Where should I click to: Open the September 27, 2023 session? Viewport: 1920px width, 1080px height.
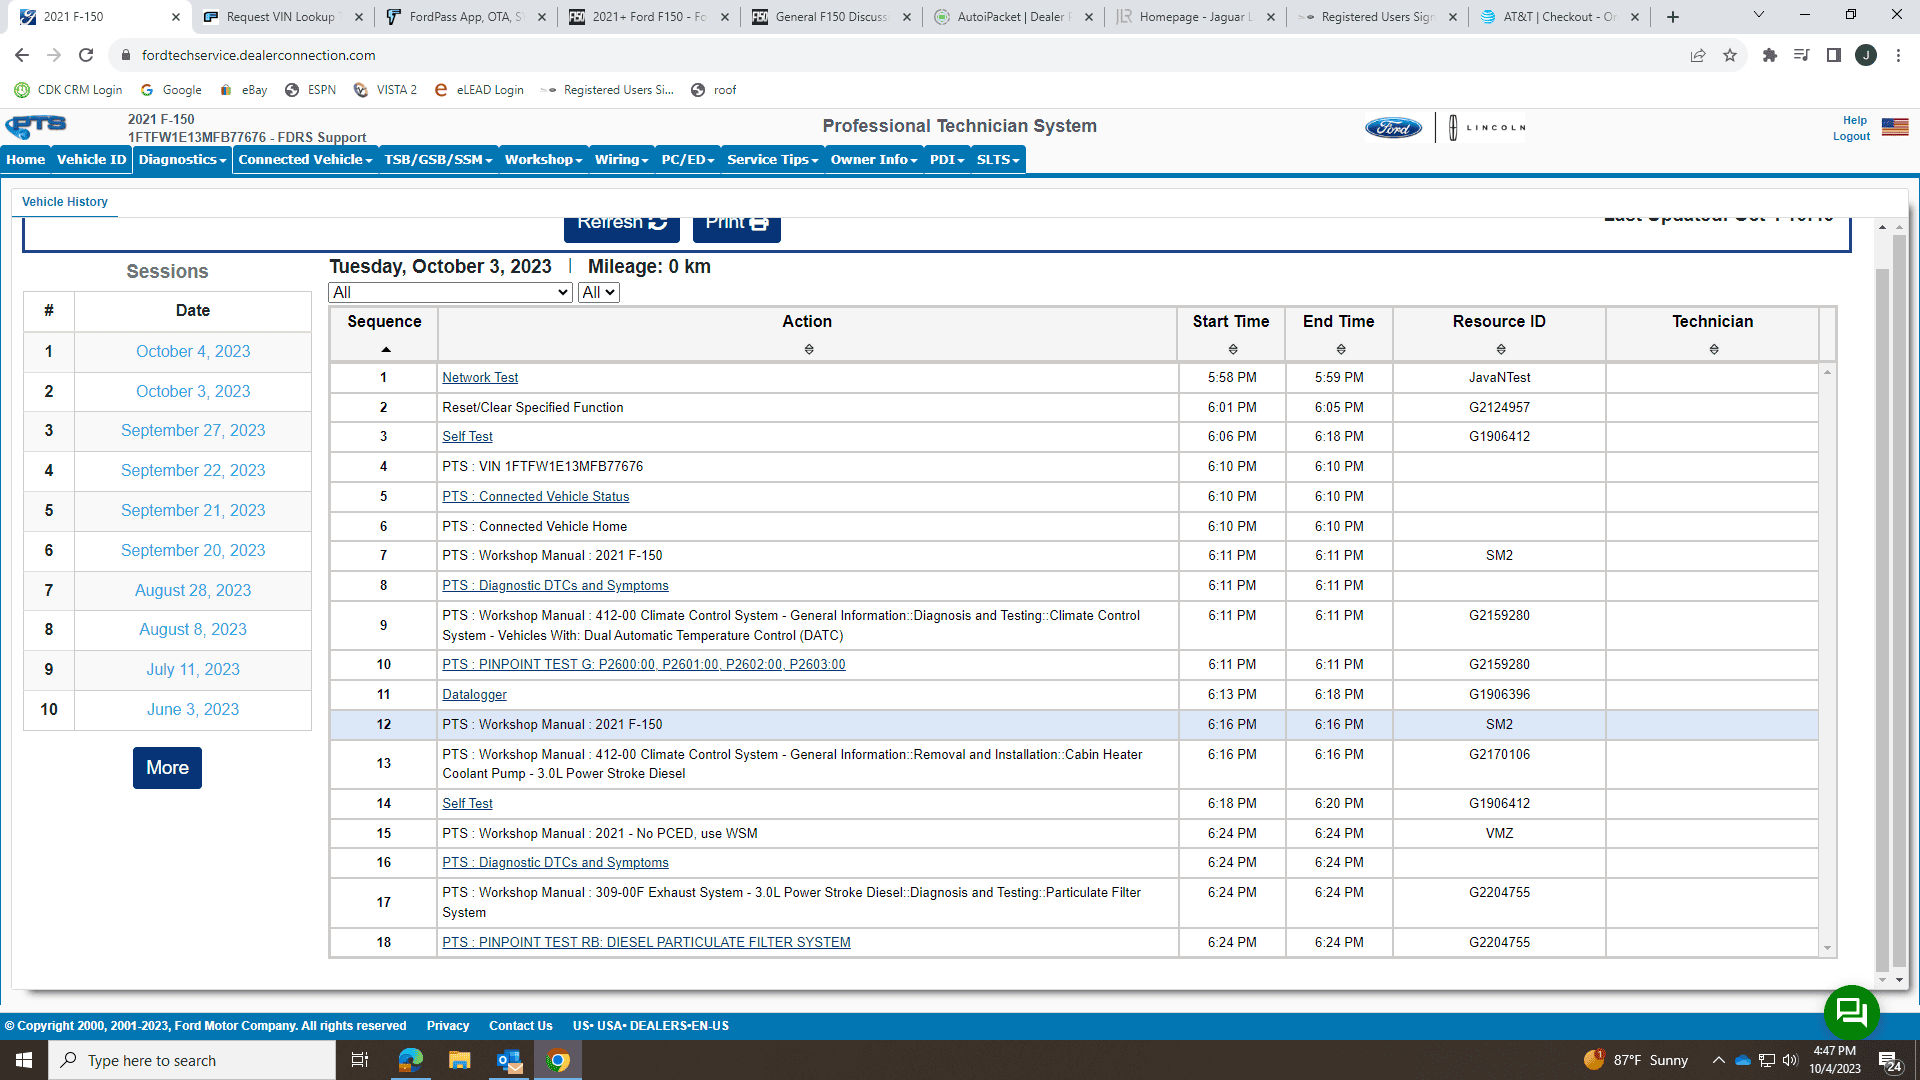coord(193,431)
